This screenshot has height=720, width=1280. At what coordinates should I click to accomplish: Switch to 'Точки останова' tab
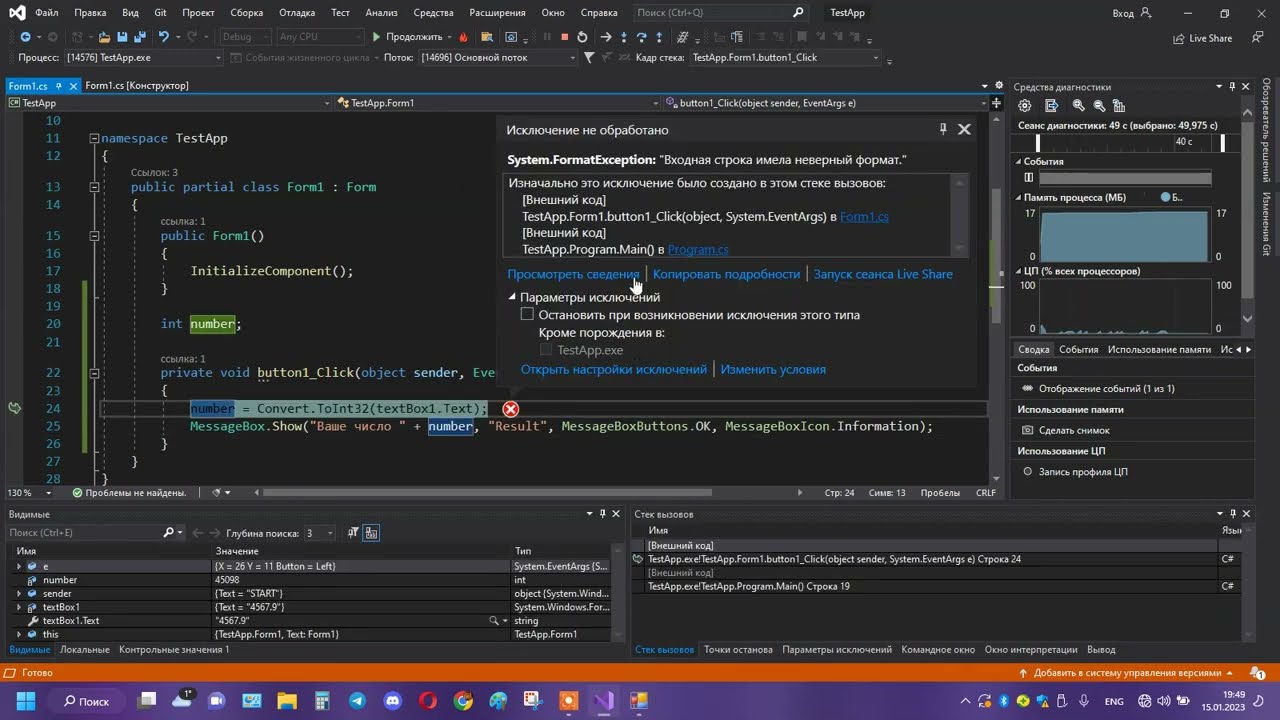click(738, 650)
